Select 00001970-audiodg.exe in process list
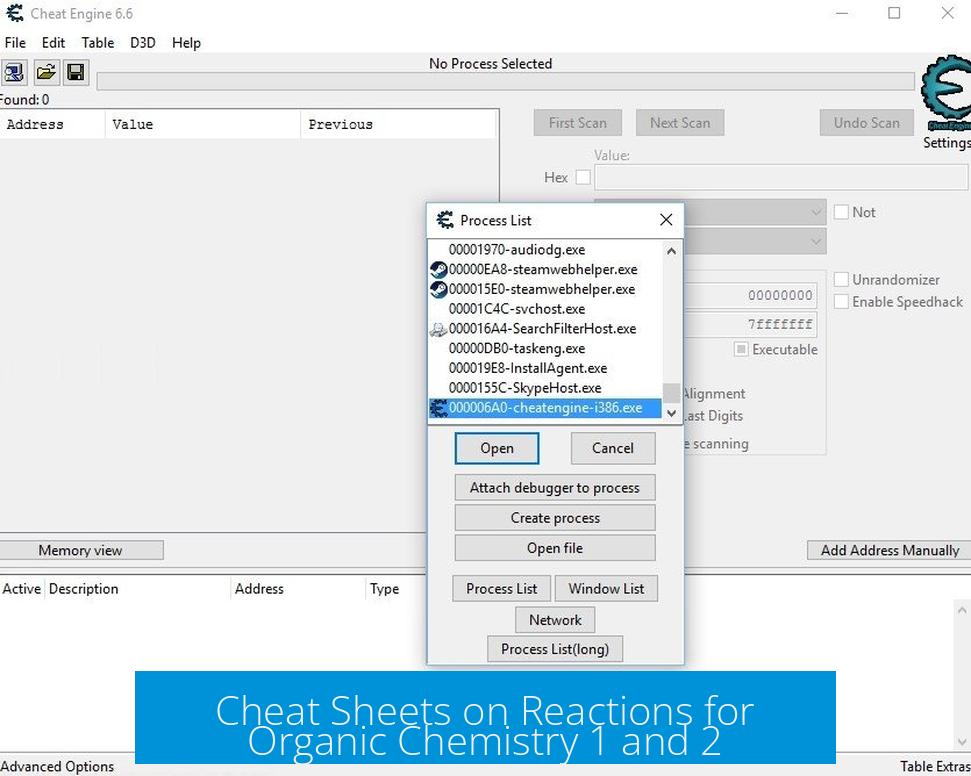This screenshot has width=971, height=776. click(x=545, y=250)
